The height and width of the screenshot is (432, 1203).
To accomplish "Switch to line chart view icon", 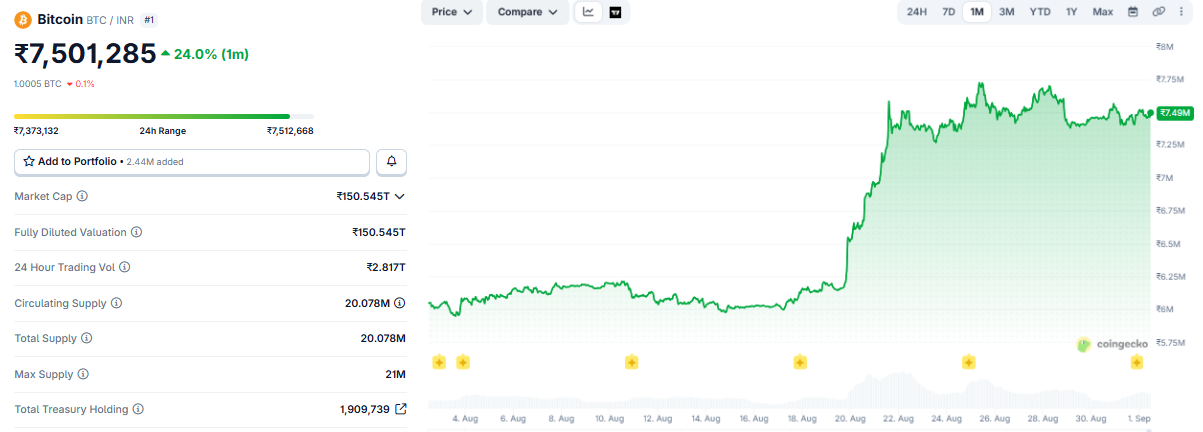I will coord(589,12).
